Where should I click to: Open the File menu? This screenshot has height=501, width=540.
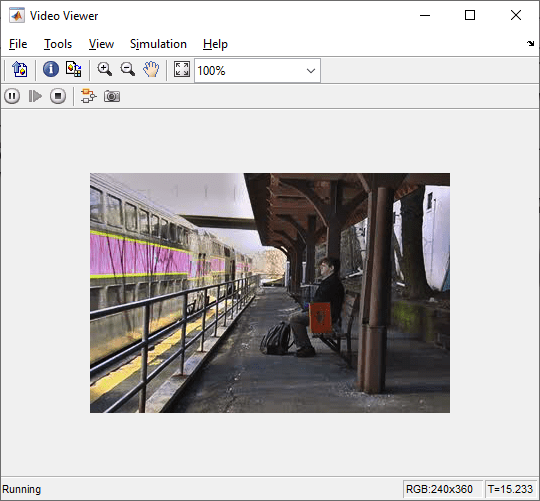pyautogui.click(x=18, y=44)
